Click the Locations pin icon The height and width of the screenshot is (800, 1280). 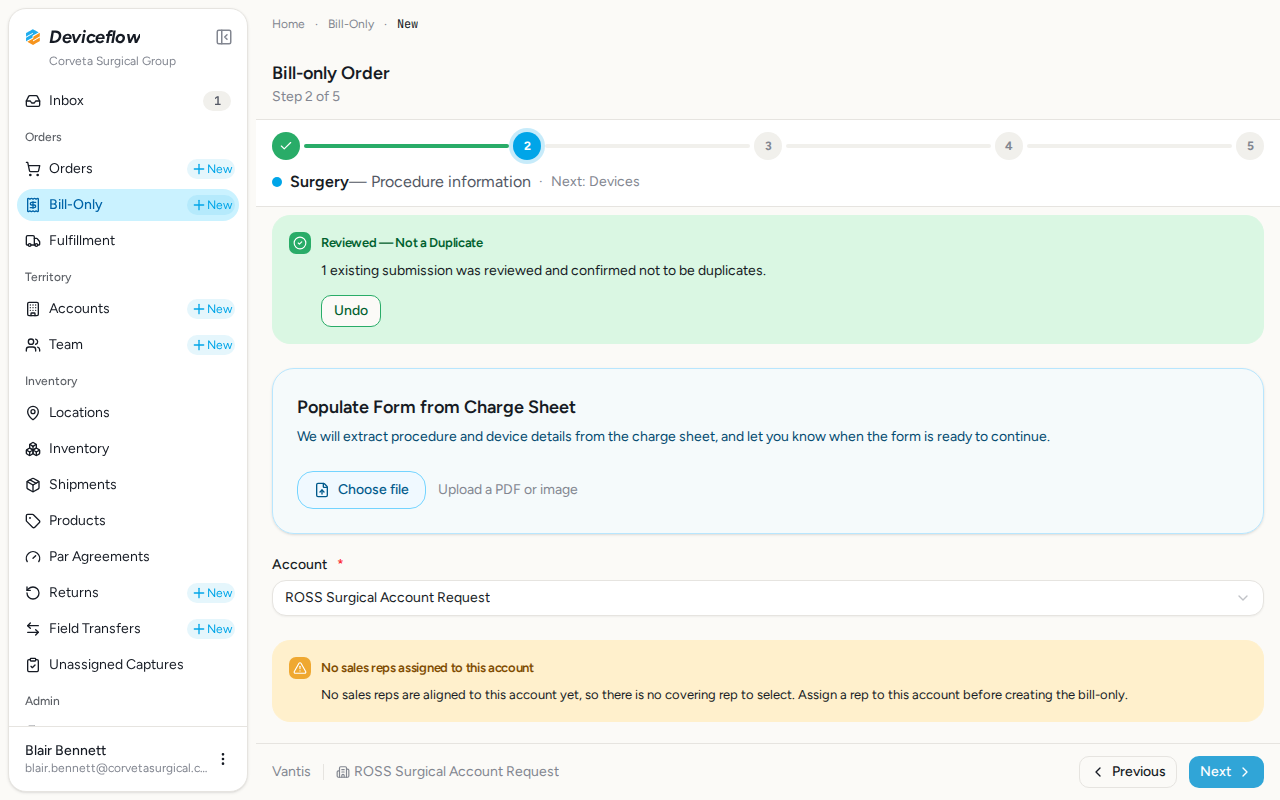coord(33,413)
